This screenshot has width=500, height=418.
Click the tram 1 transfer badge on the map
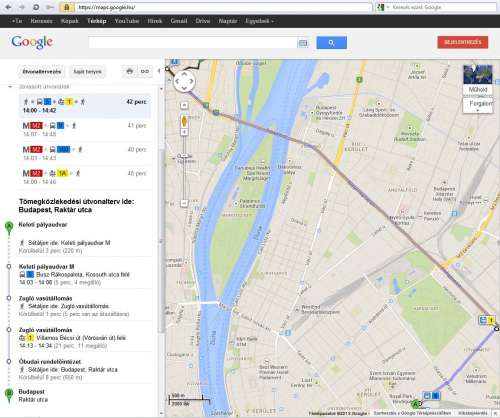pyautogui.click(x=487, y=320)
